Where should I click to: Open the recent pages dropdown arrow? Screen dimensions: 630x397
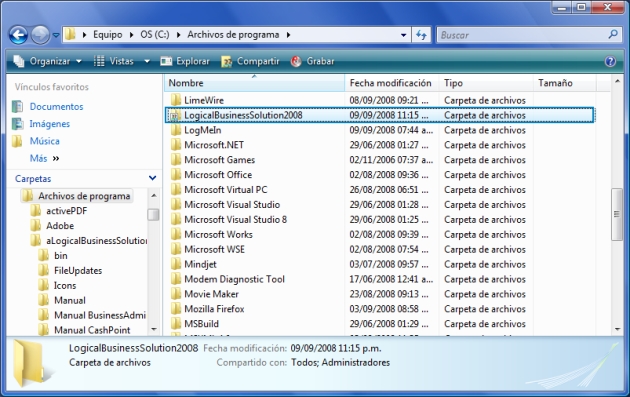point(56,35)
